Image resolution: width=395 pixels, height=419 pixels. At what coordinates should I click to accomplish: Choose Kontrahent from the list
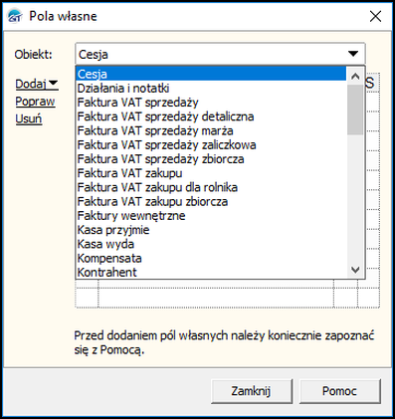click(211, 272)
